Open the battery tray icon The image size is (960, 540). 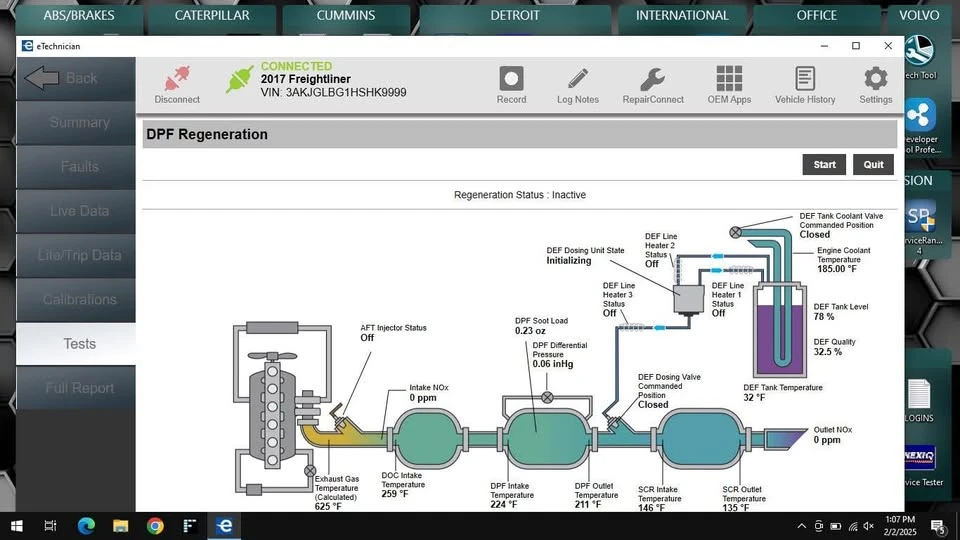[x=836, y=526]
